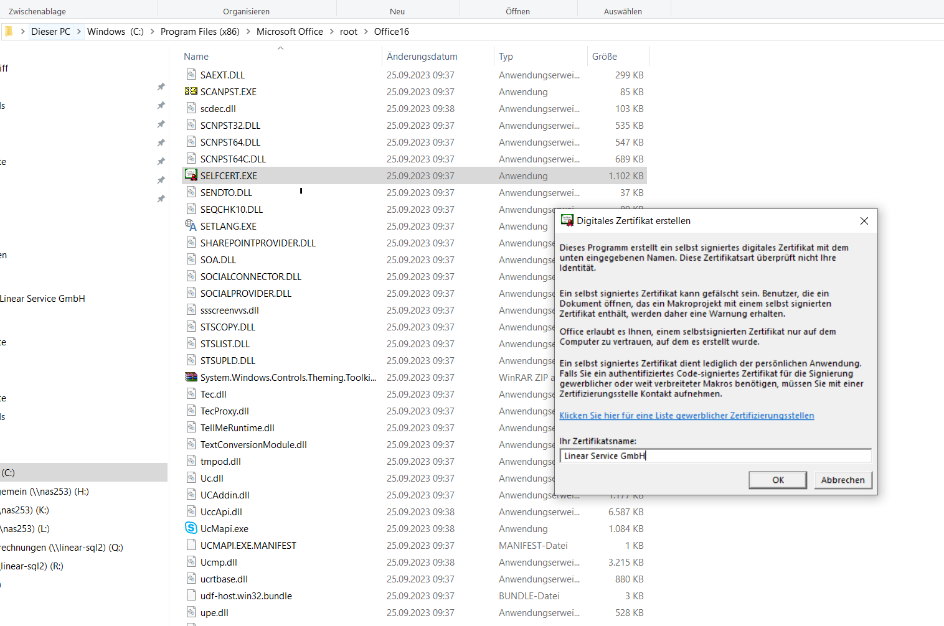The height and width of the screenshot is (626, 944).
Task: Go to Microsoft Office breadcrumb folder
Action: click(x=290, y=31)
